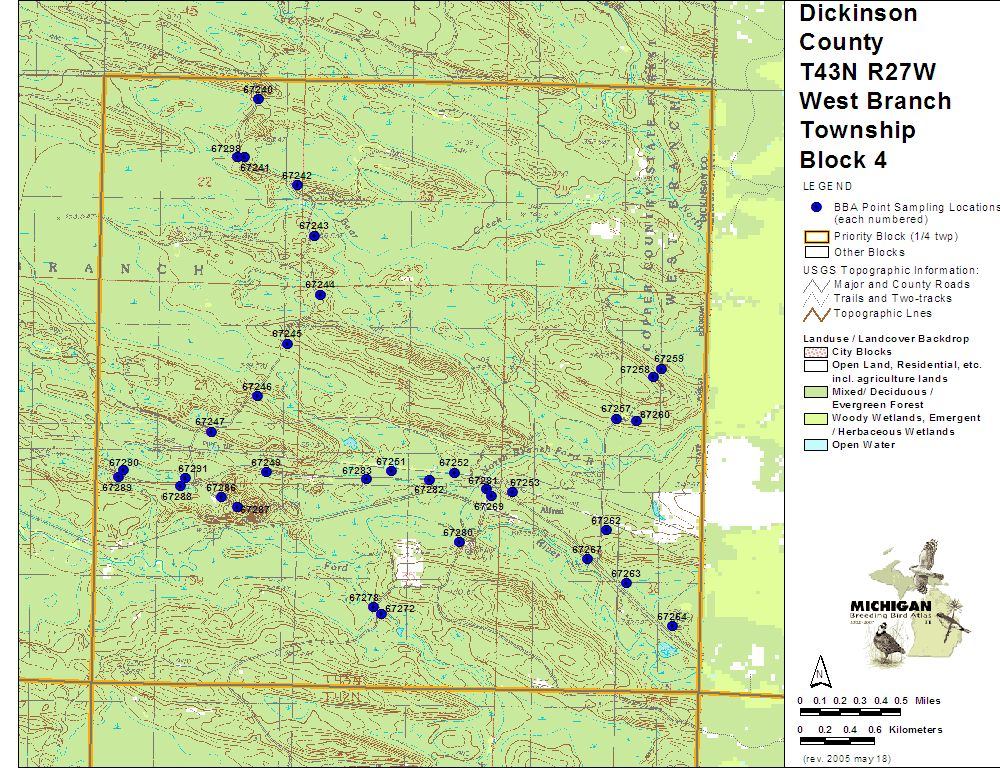This screenshot has height=768, width=1000.
Task: Select sampling point 67244
Action: coord(320,295)
